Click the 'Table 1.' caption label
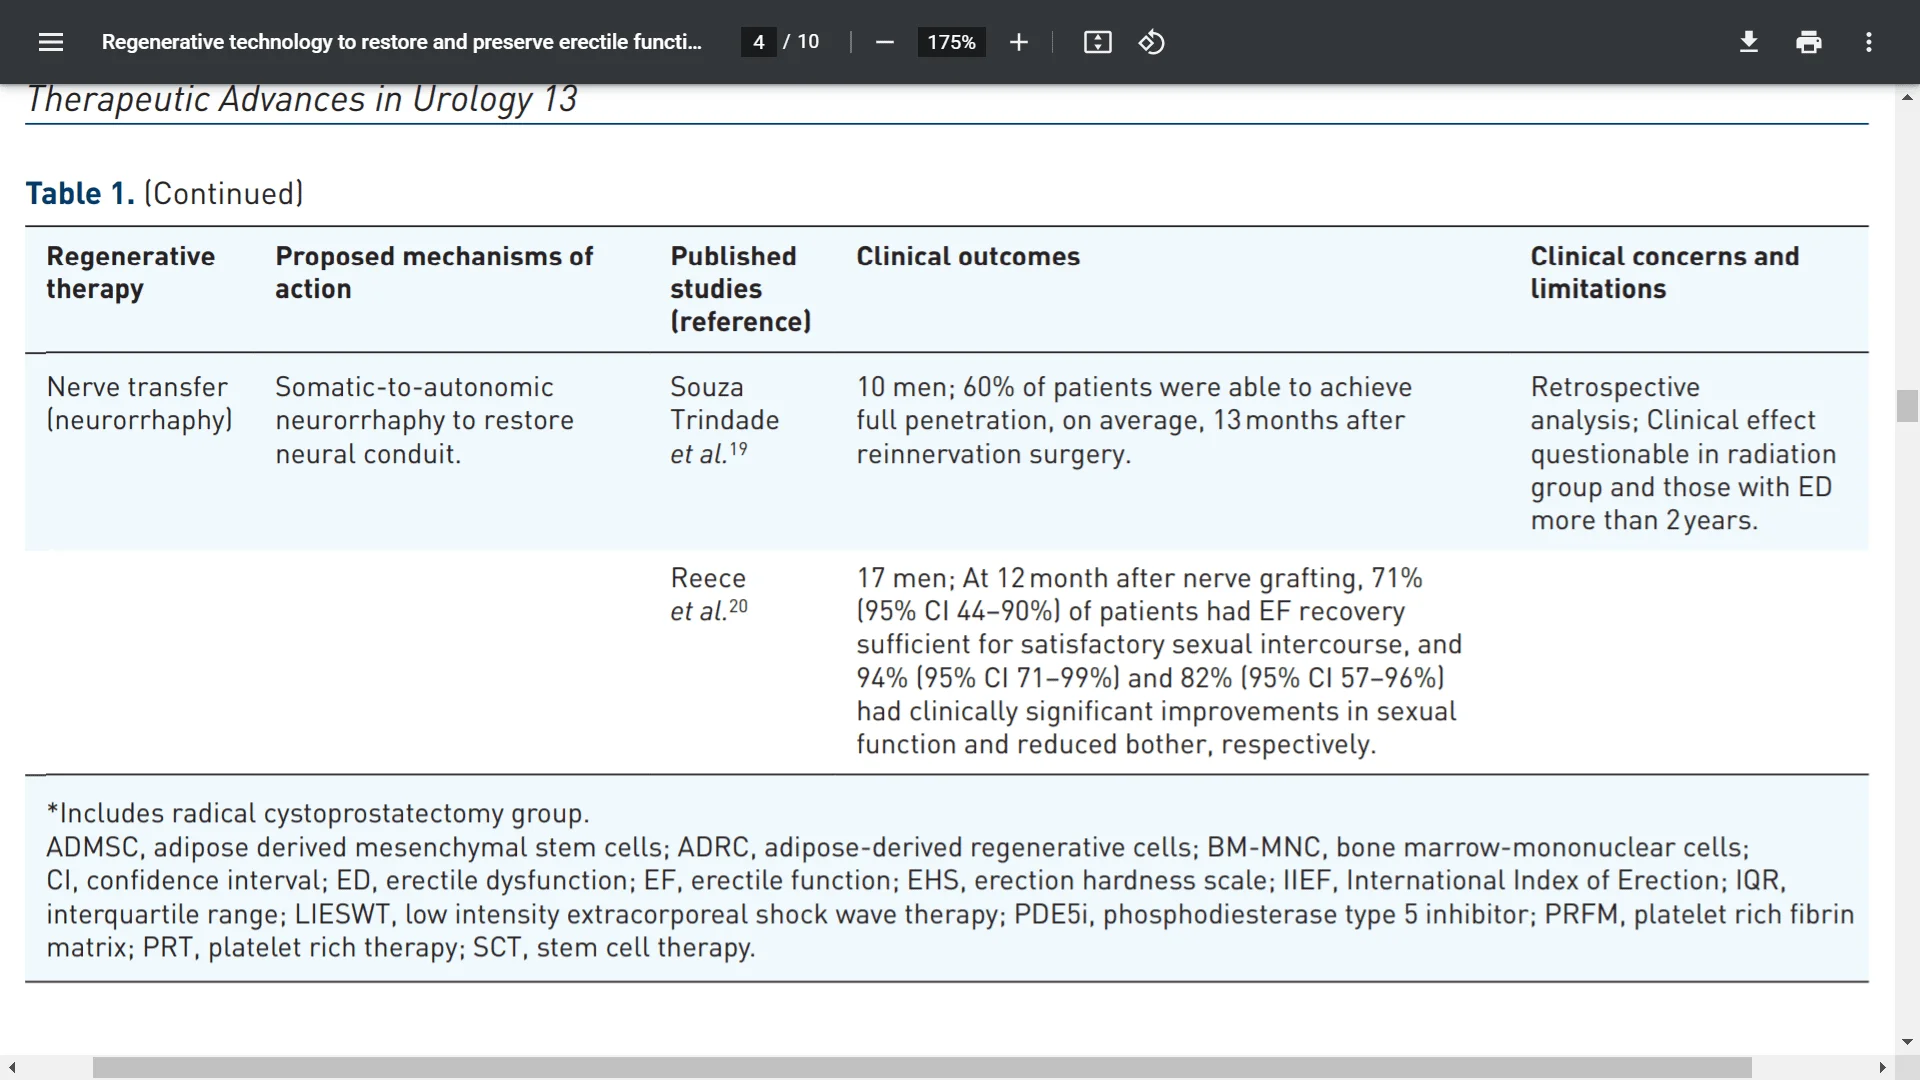The image size is (1920, 1080). pyautogui.click(x=80, y=193)
